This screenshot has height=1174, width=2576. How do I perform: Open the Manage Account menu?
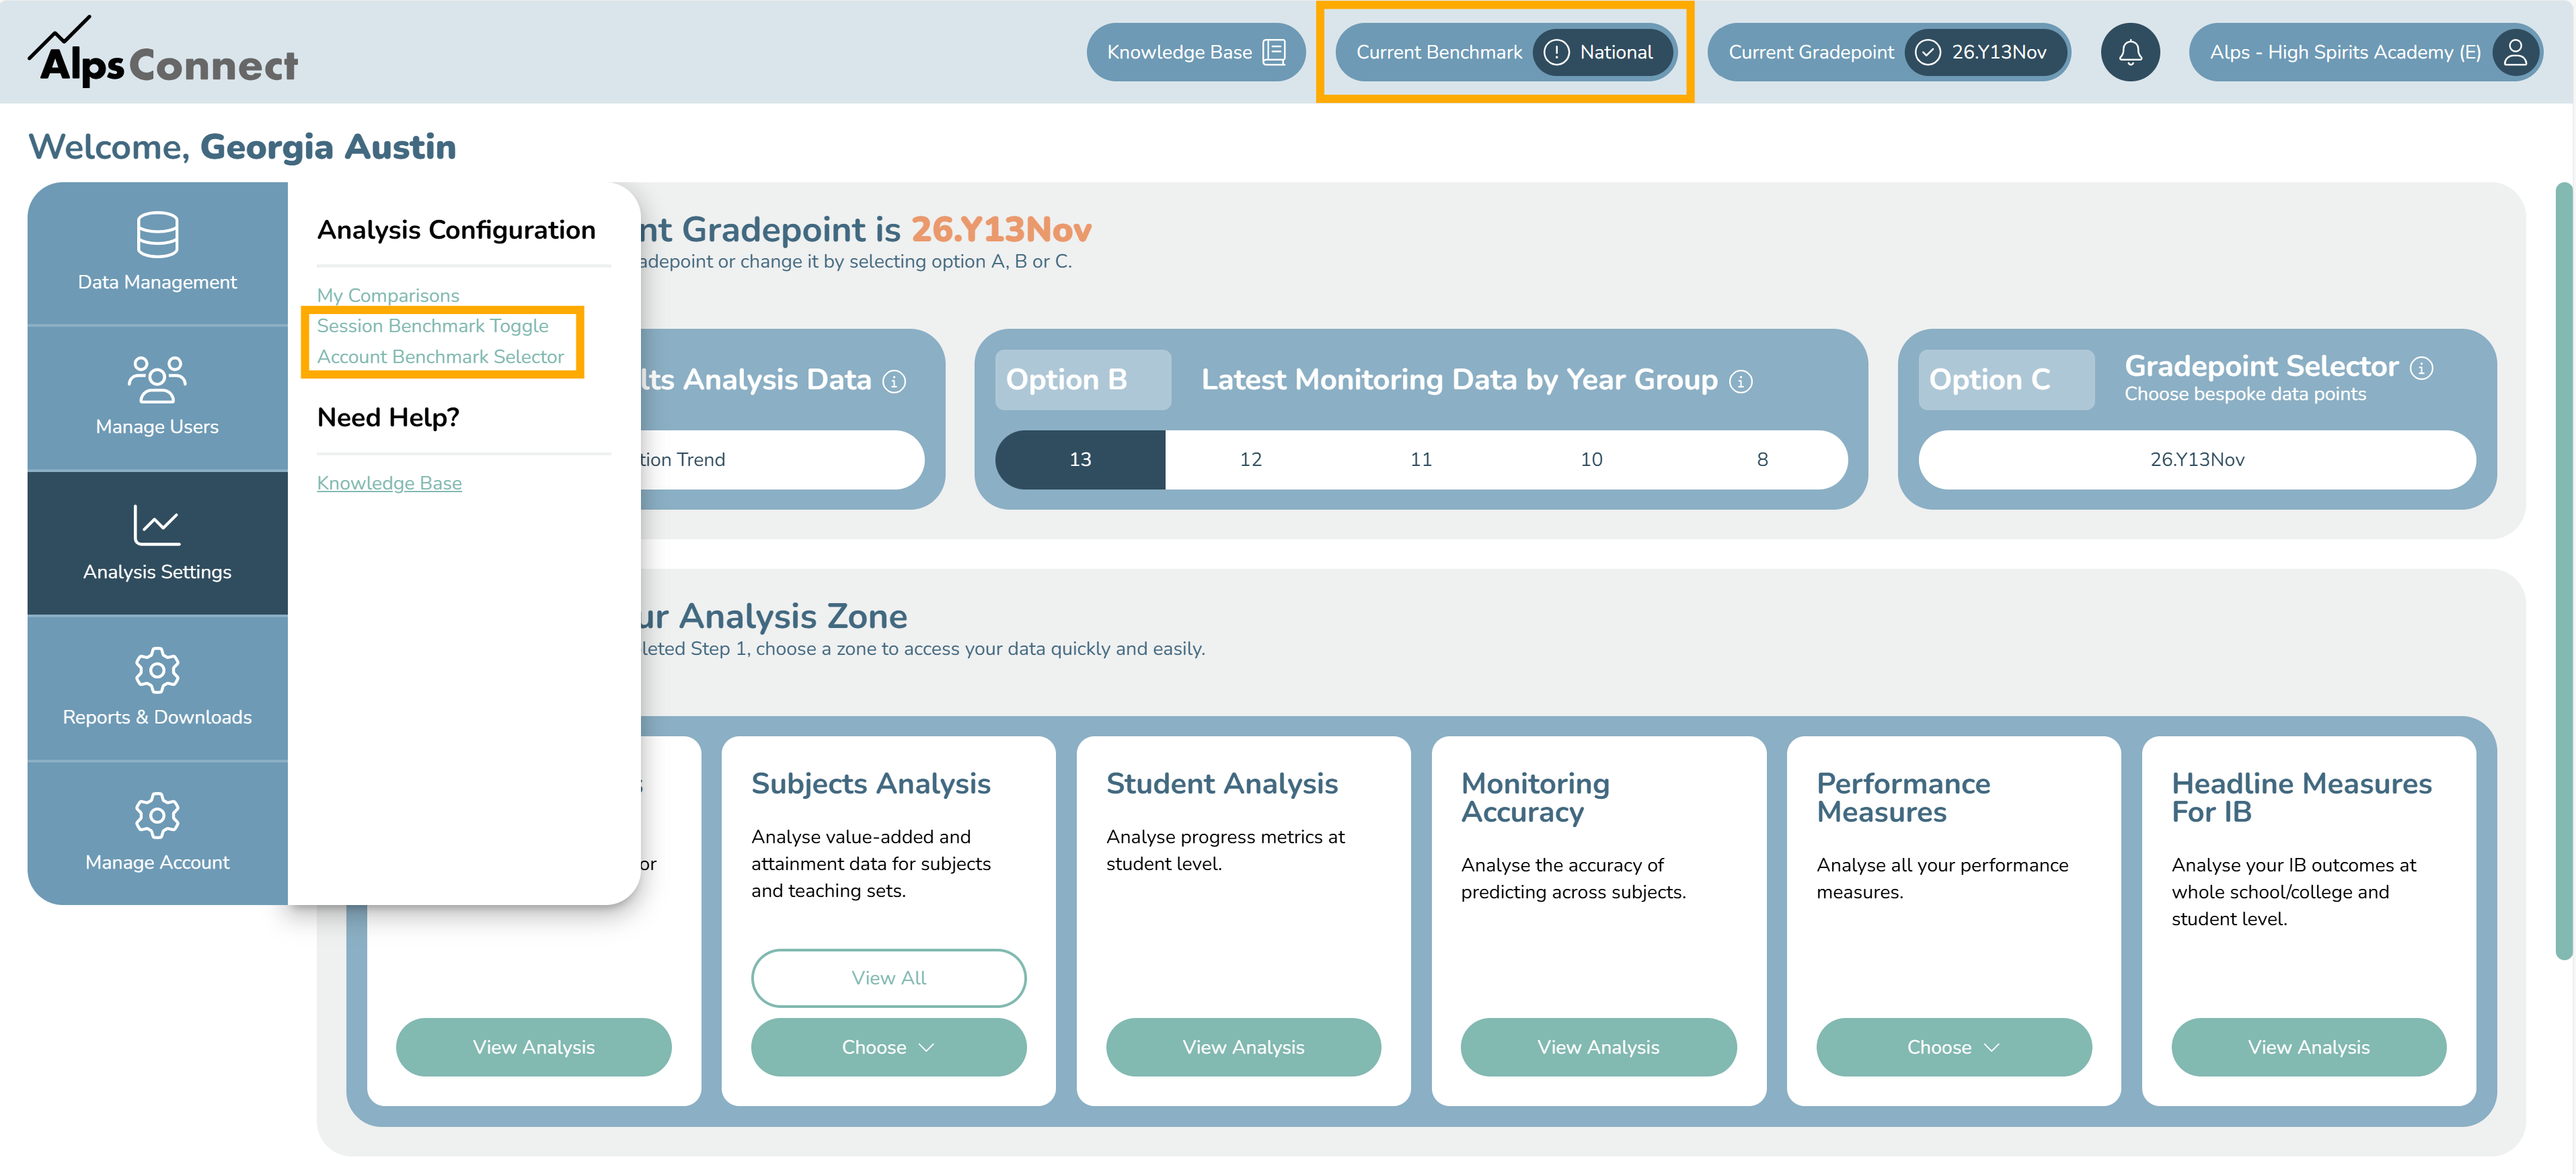tap(157, 833)
